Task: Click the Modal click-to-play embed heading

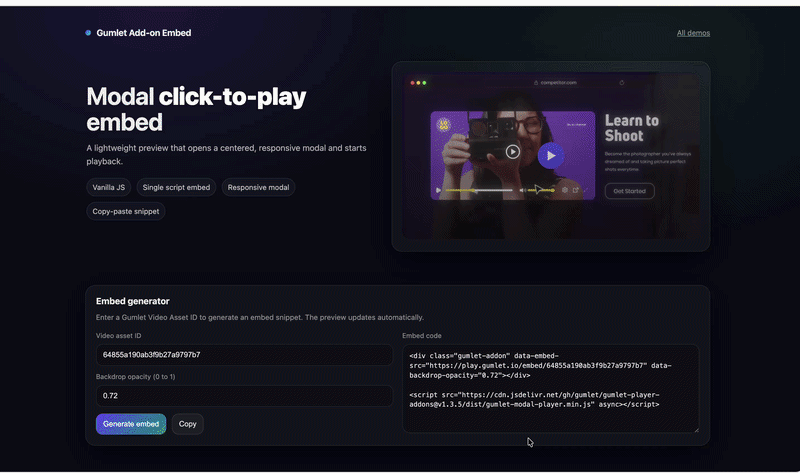Action: 196,109
